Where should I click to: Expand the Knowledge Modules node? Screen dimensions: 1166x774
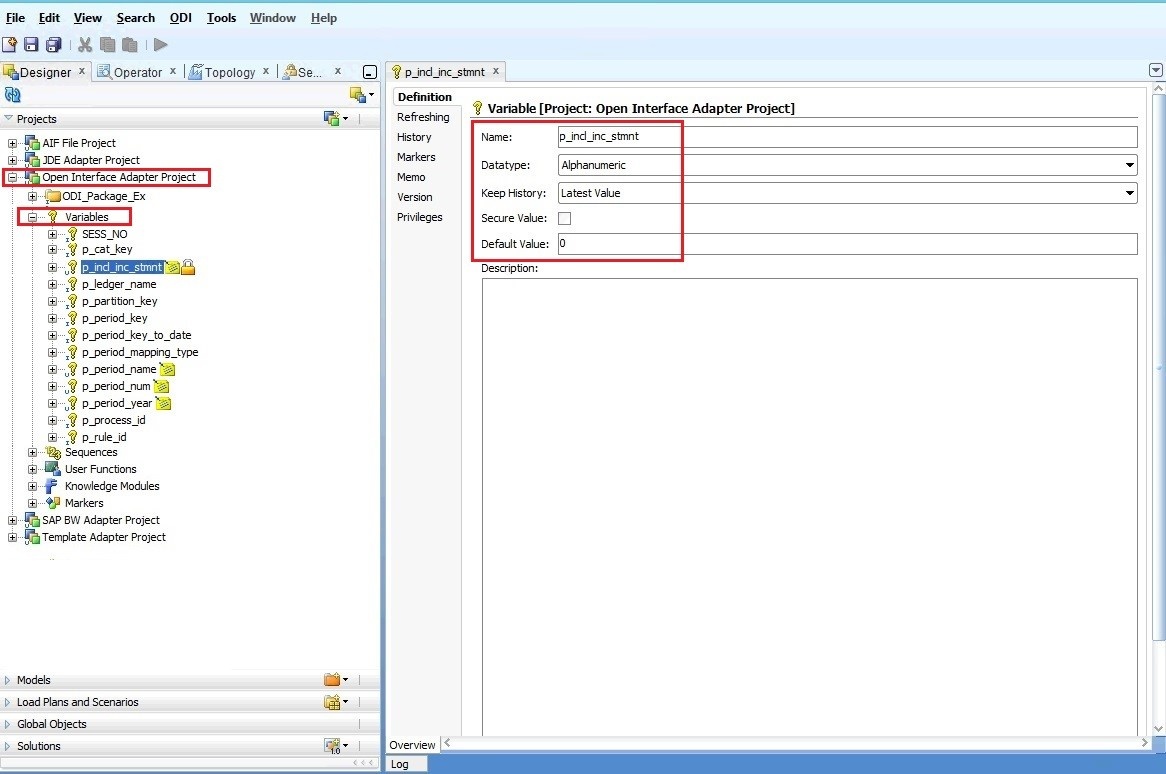31,486
